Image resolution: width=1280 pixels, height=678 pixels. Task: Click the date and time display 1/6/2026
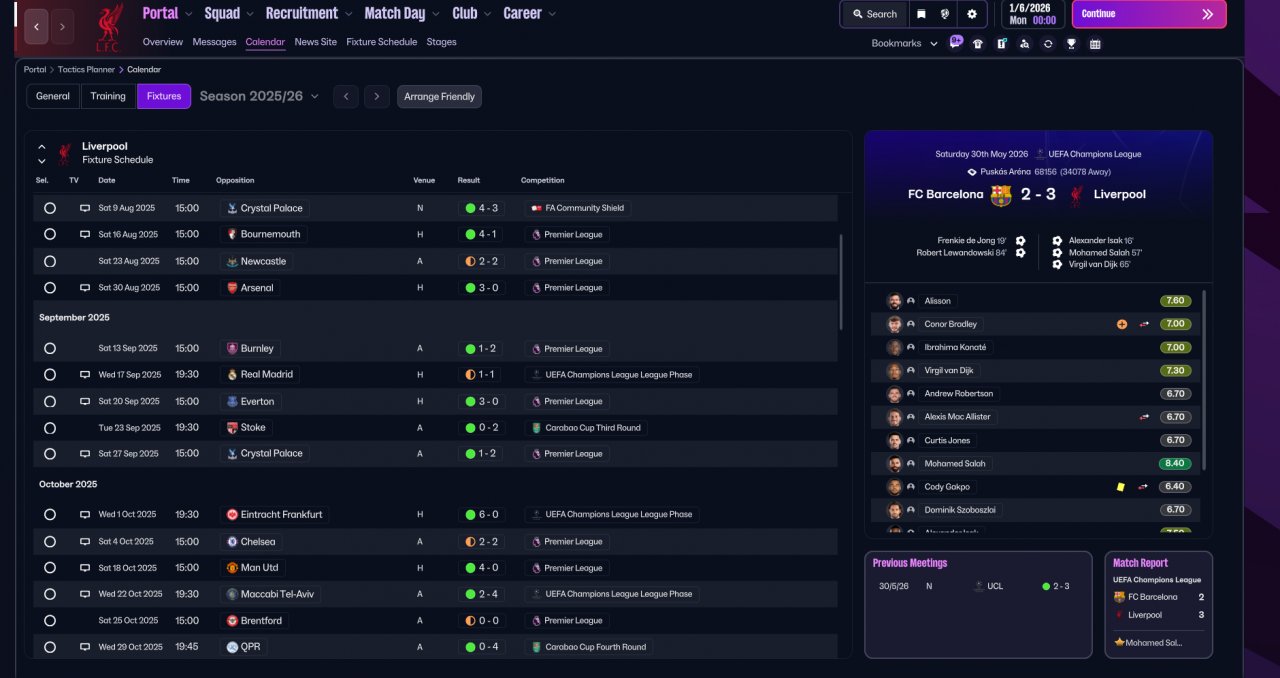(1033, 14)
